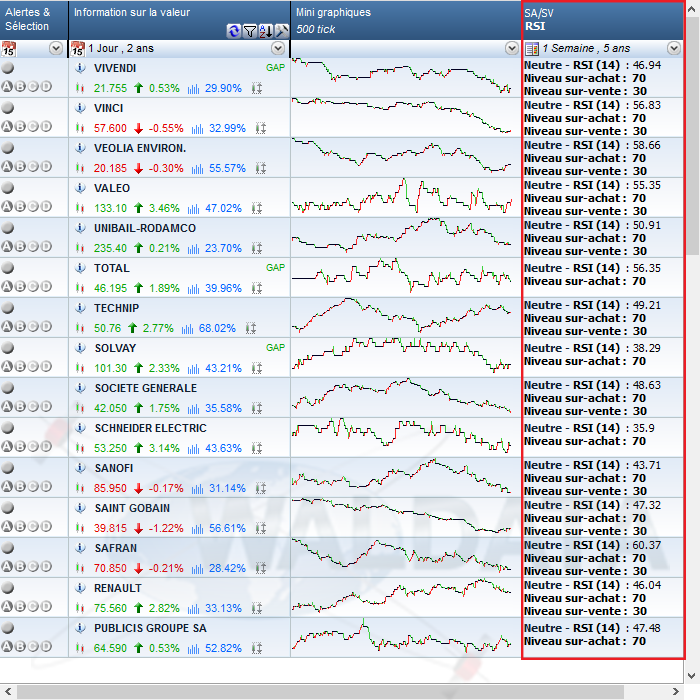Expand the Alertes & Sélection dropdown arrow
Screen dimensions: 700x700
(x=56, y=48)
